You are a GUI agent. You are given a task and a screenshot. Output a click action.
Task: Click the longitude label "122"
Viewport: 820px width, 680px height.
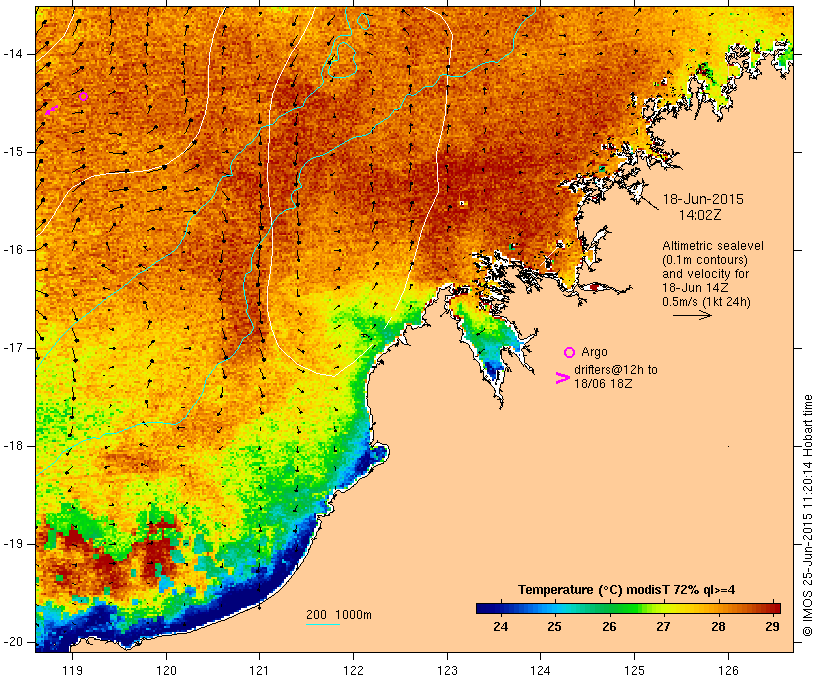point(354,670)
